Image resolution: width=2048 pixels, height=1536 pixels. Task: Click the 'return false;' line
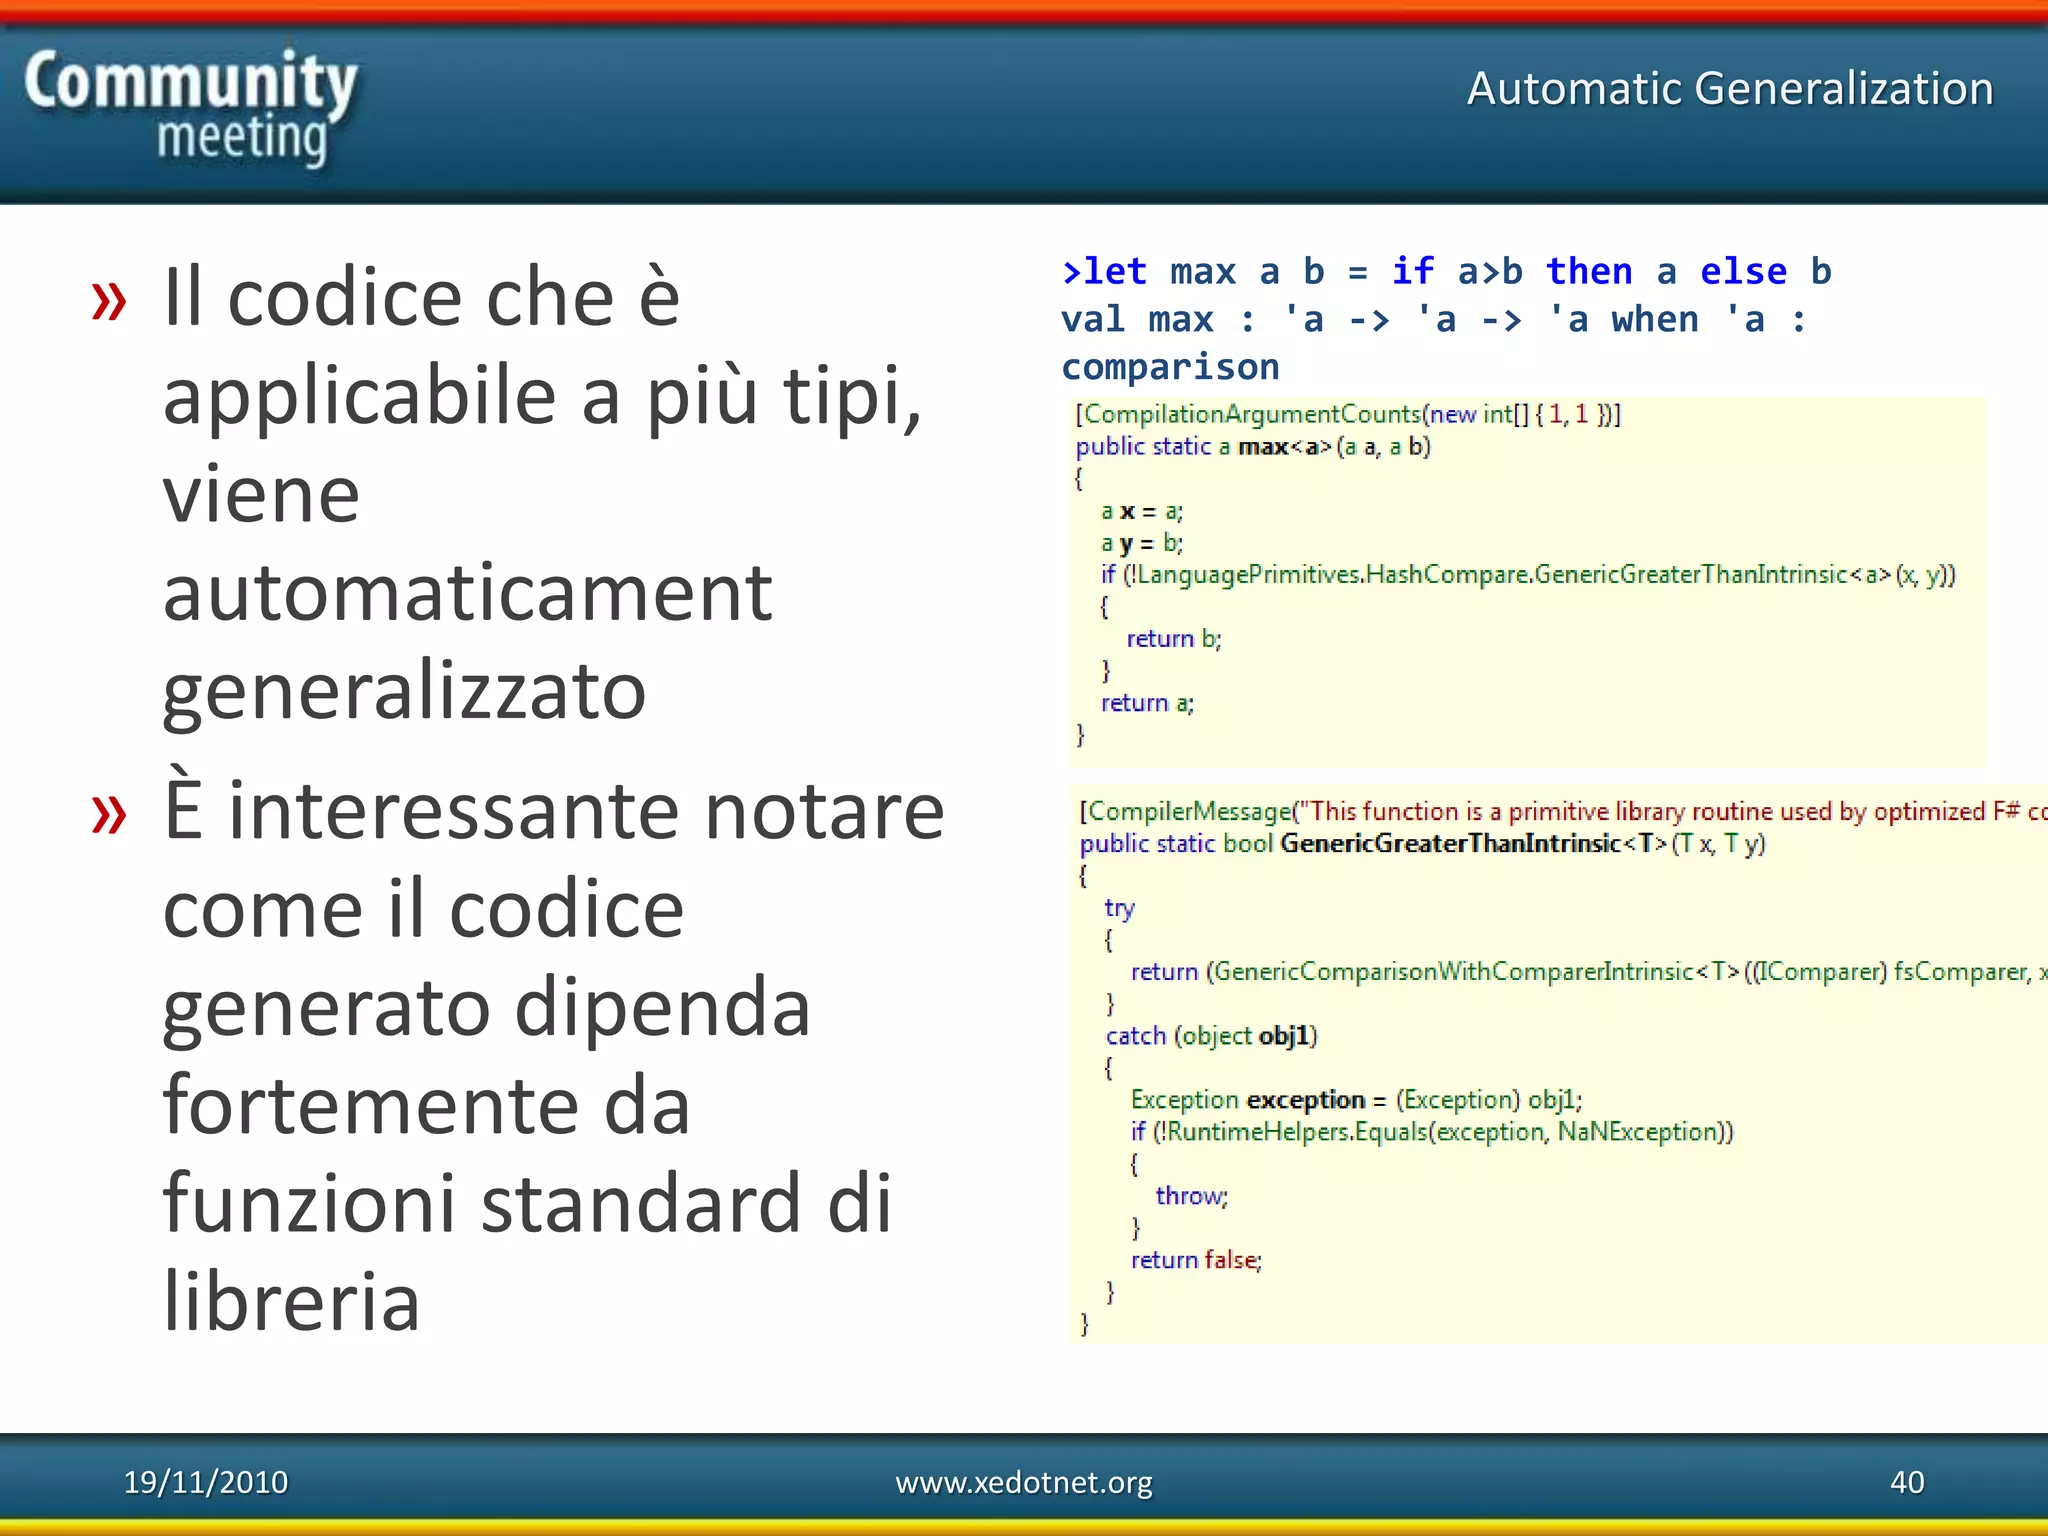tap(1196, 1259)
